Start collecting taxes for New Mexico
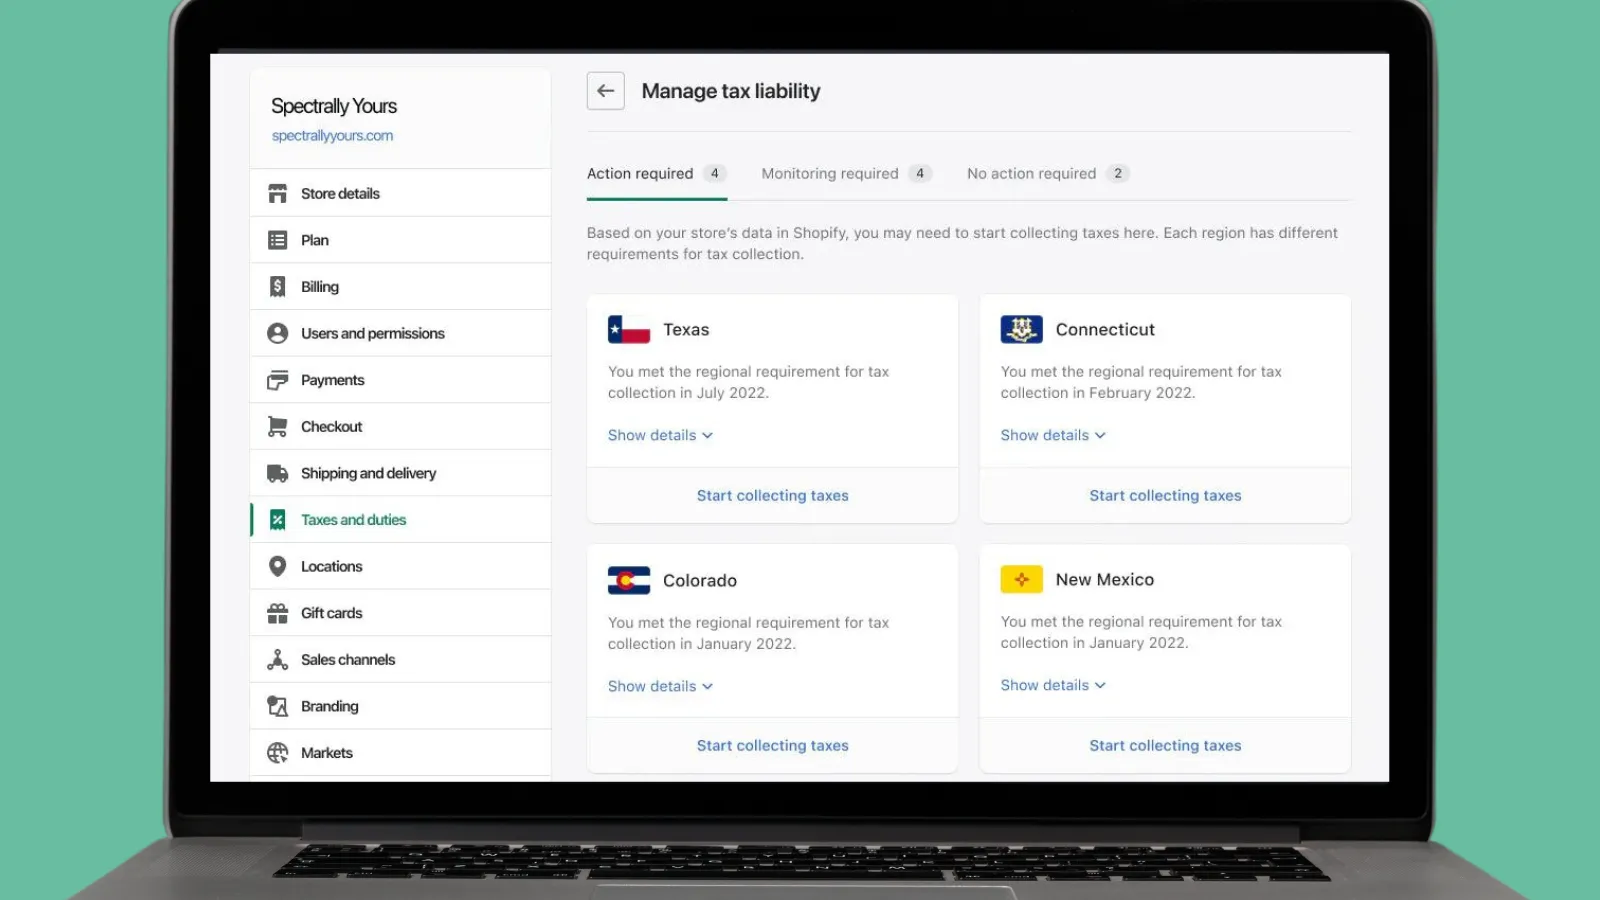 (1165, 746)
